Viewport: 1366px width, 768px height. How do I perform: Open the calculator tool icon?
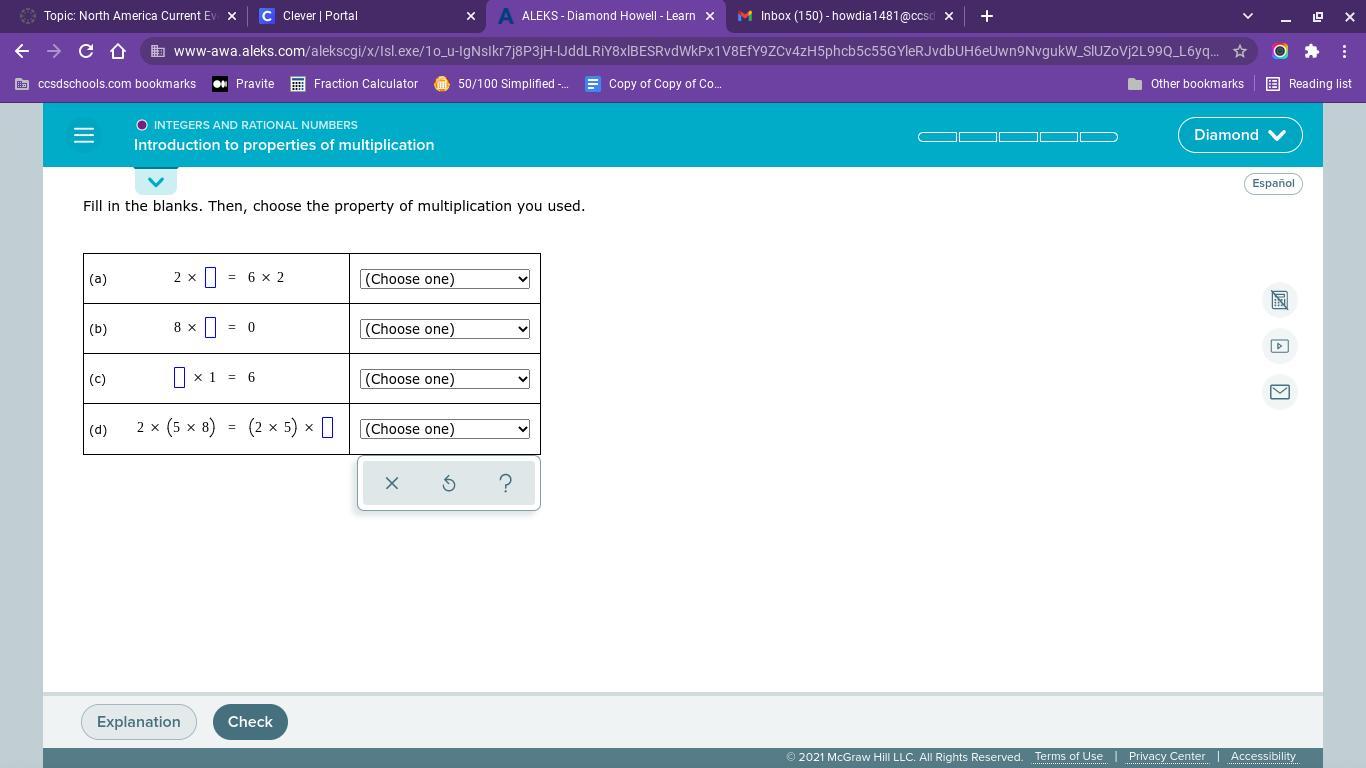click(x=1279, y=300)
